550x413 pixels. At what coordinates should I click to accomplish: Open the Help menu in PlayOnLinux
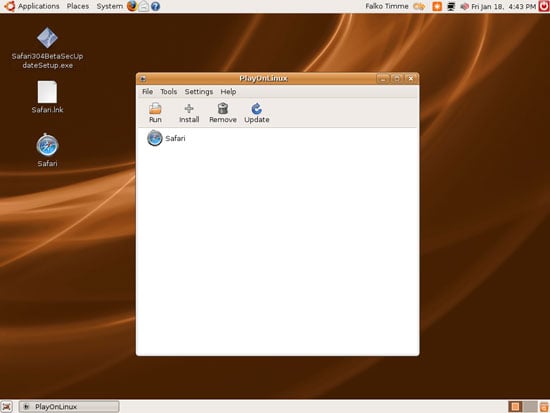pos(228,92)
